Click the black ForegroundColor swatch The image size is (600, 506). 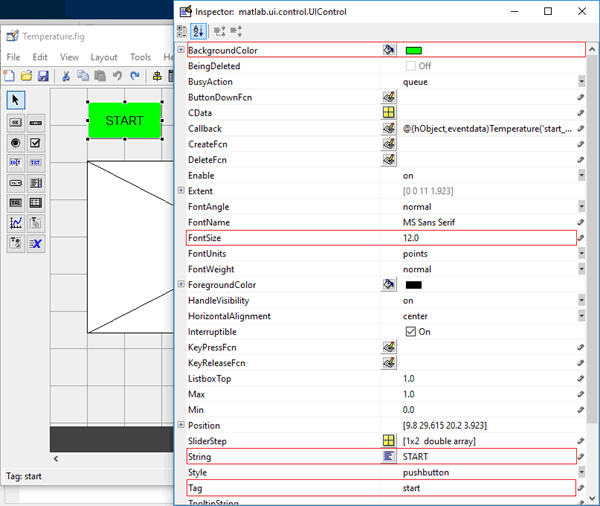414,285
